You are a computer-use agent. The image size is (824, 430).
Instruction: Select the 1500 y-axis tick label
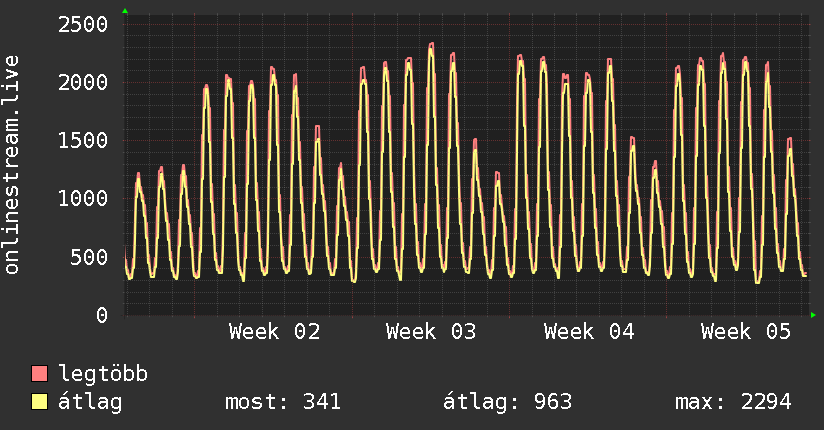click(83, 140)
